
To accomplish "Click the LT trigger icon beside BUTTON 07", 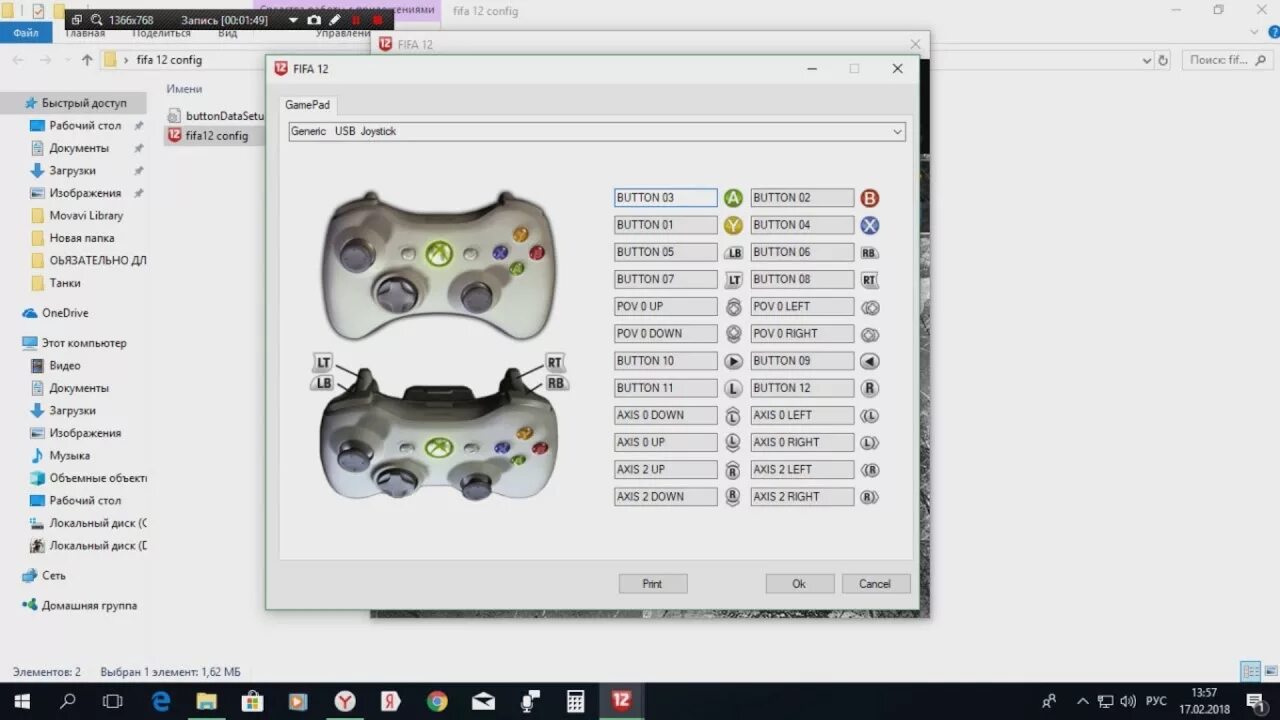I will pos(734,280).
